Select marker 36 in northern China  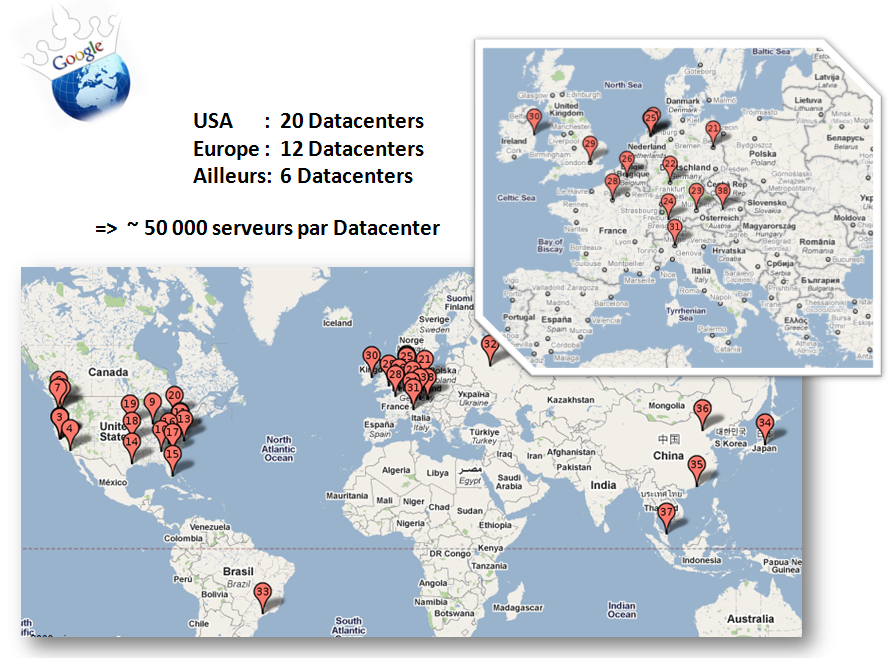(x=702, y=409)
